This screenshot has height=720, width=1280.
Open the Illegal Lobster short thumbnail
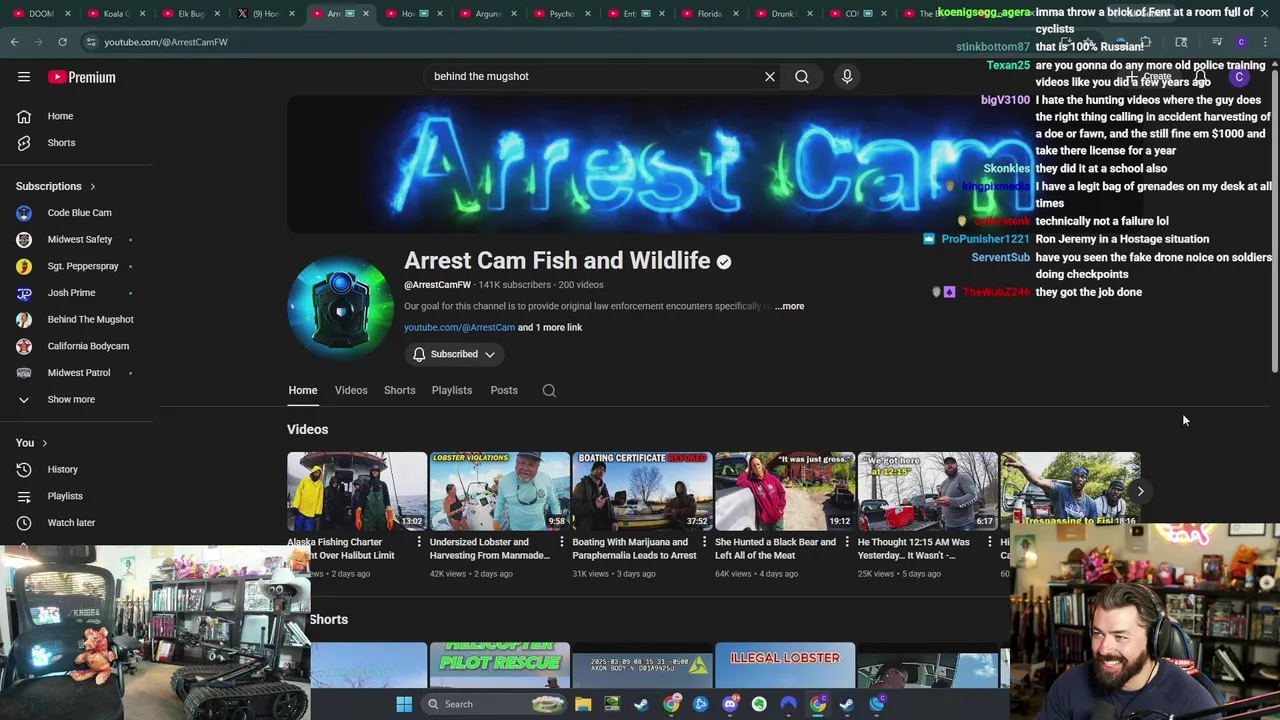785,665
